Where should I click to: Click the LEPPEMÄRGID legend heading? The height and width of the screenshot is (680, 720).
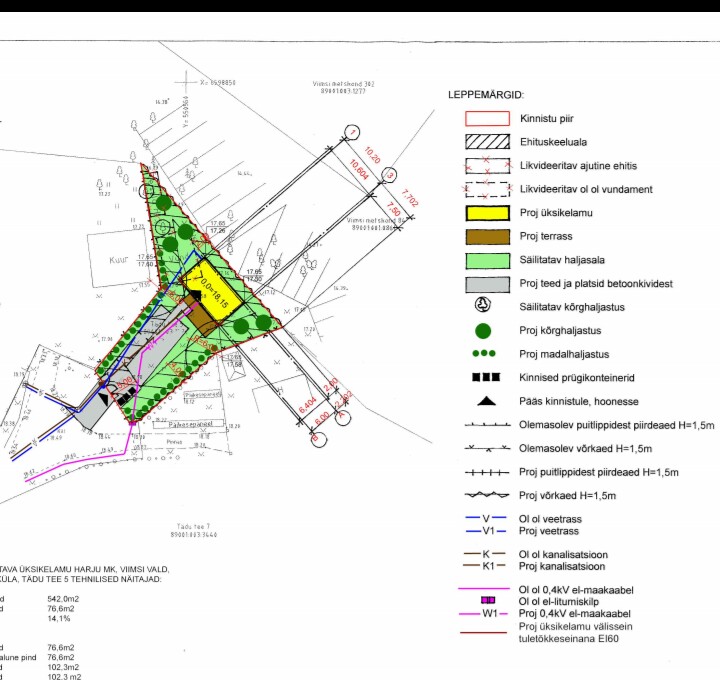[x=490, y=94]
